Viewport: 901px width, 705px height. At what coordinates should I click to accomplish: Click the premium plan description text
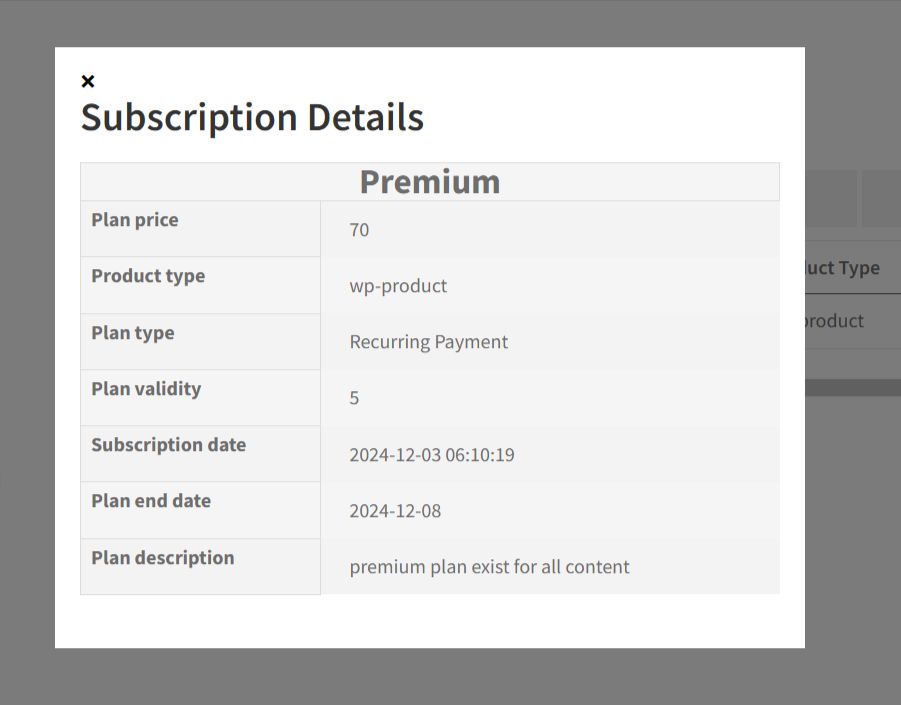(x=489, y=567)
